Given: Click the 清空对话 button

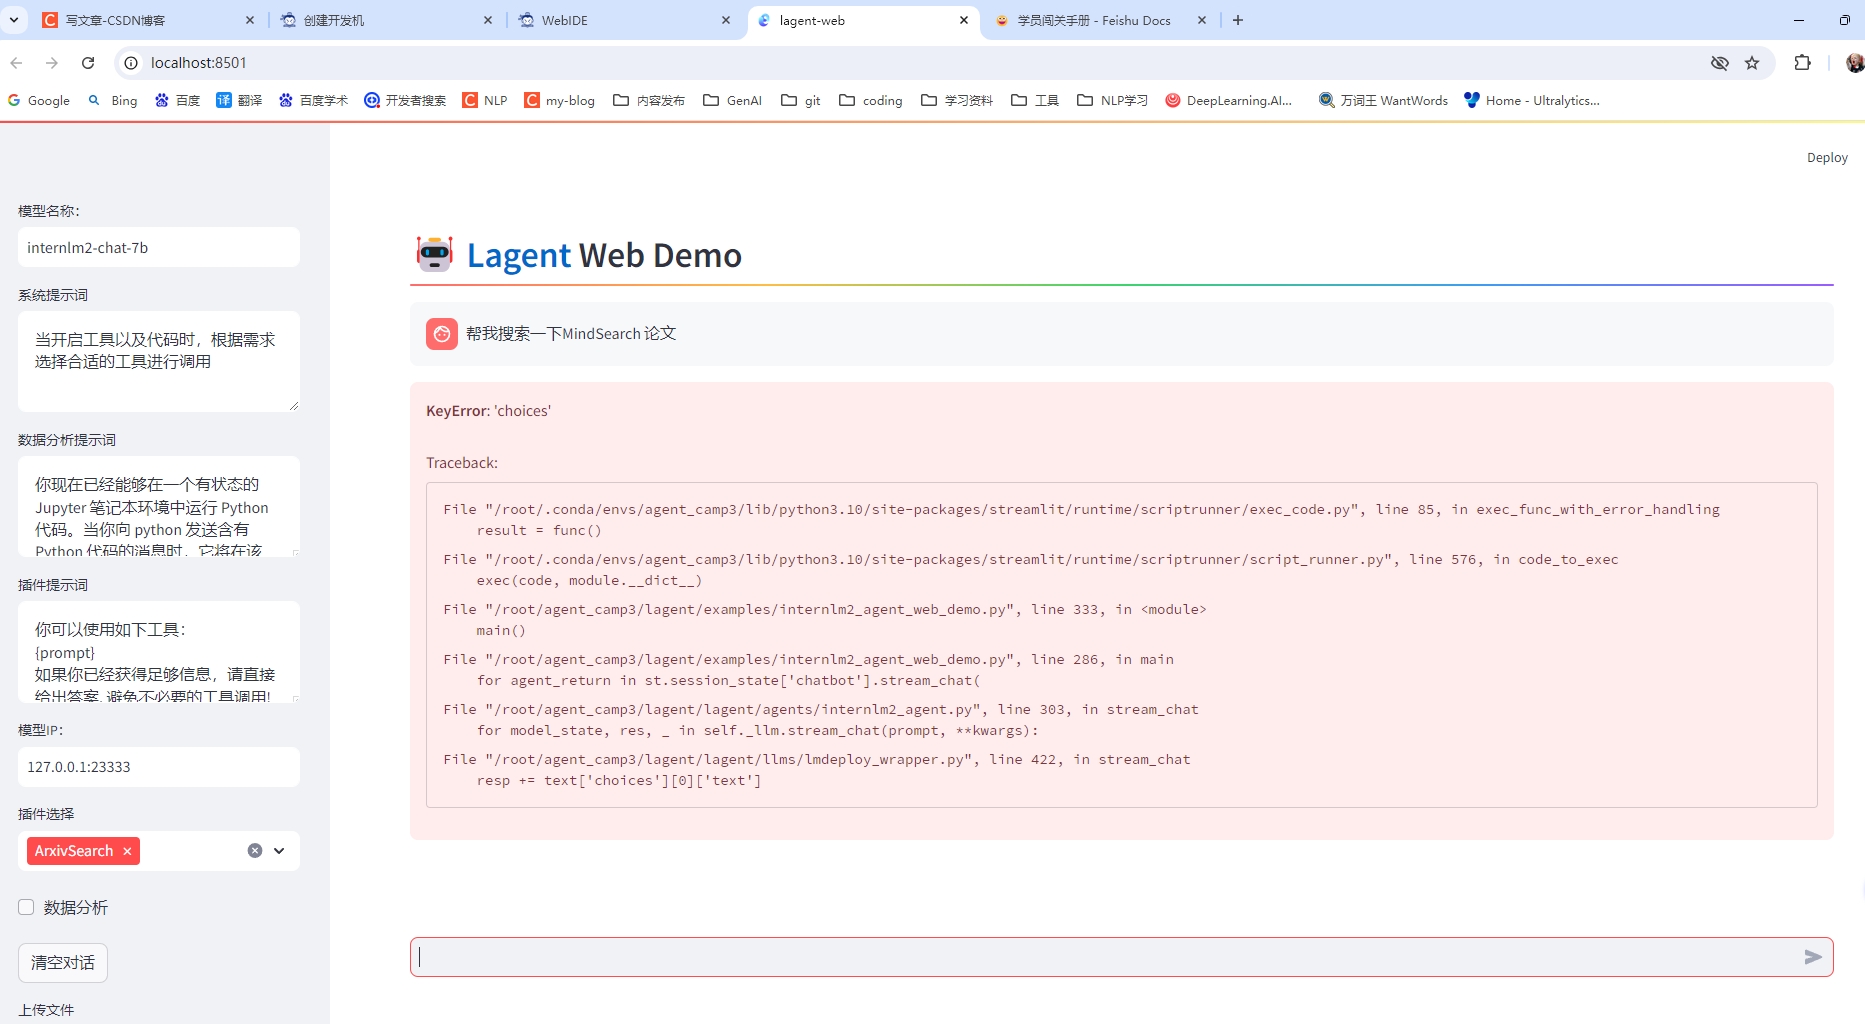Looking at the screenshot, I should [63, 962].
